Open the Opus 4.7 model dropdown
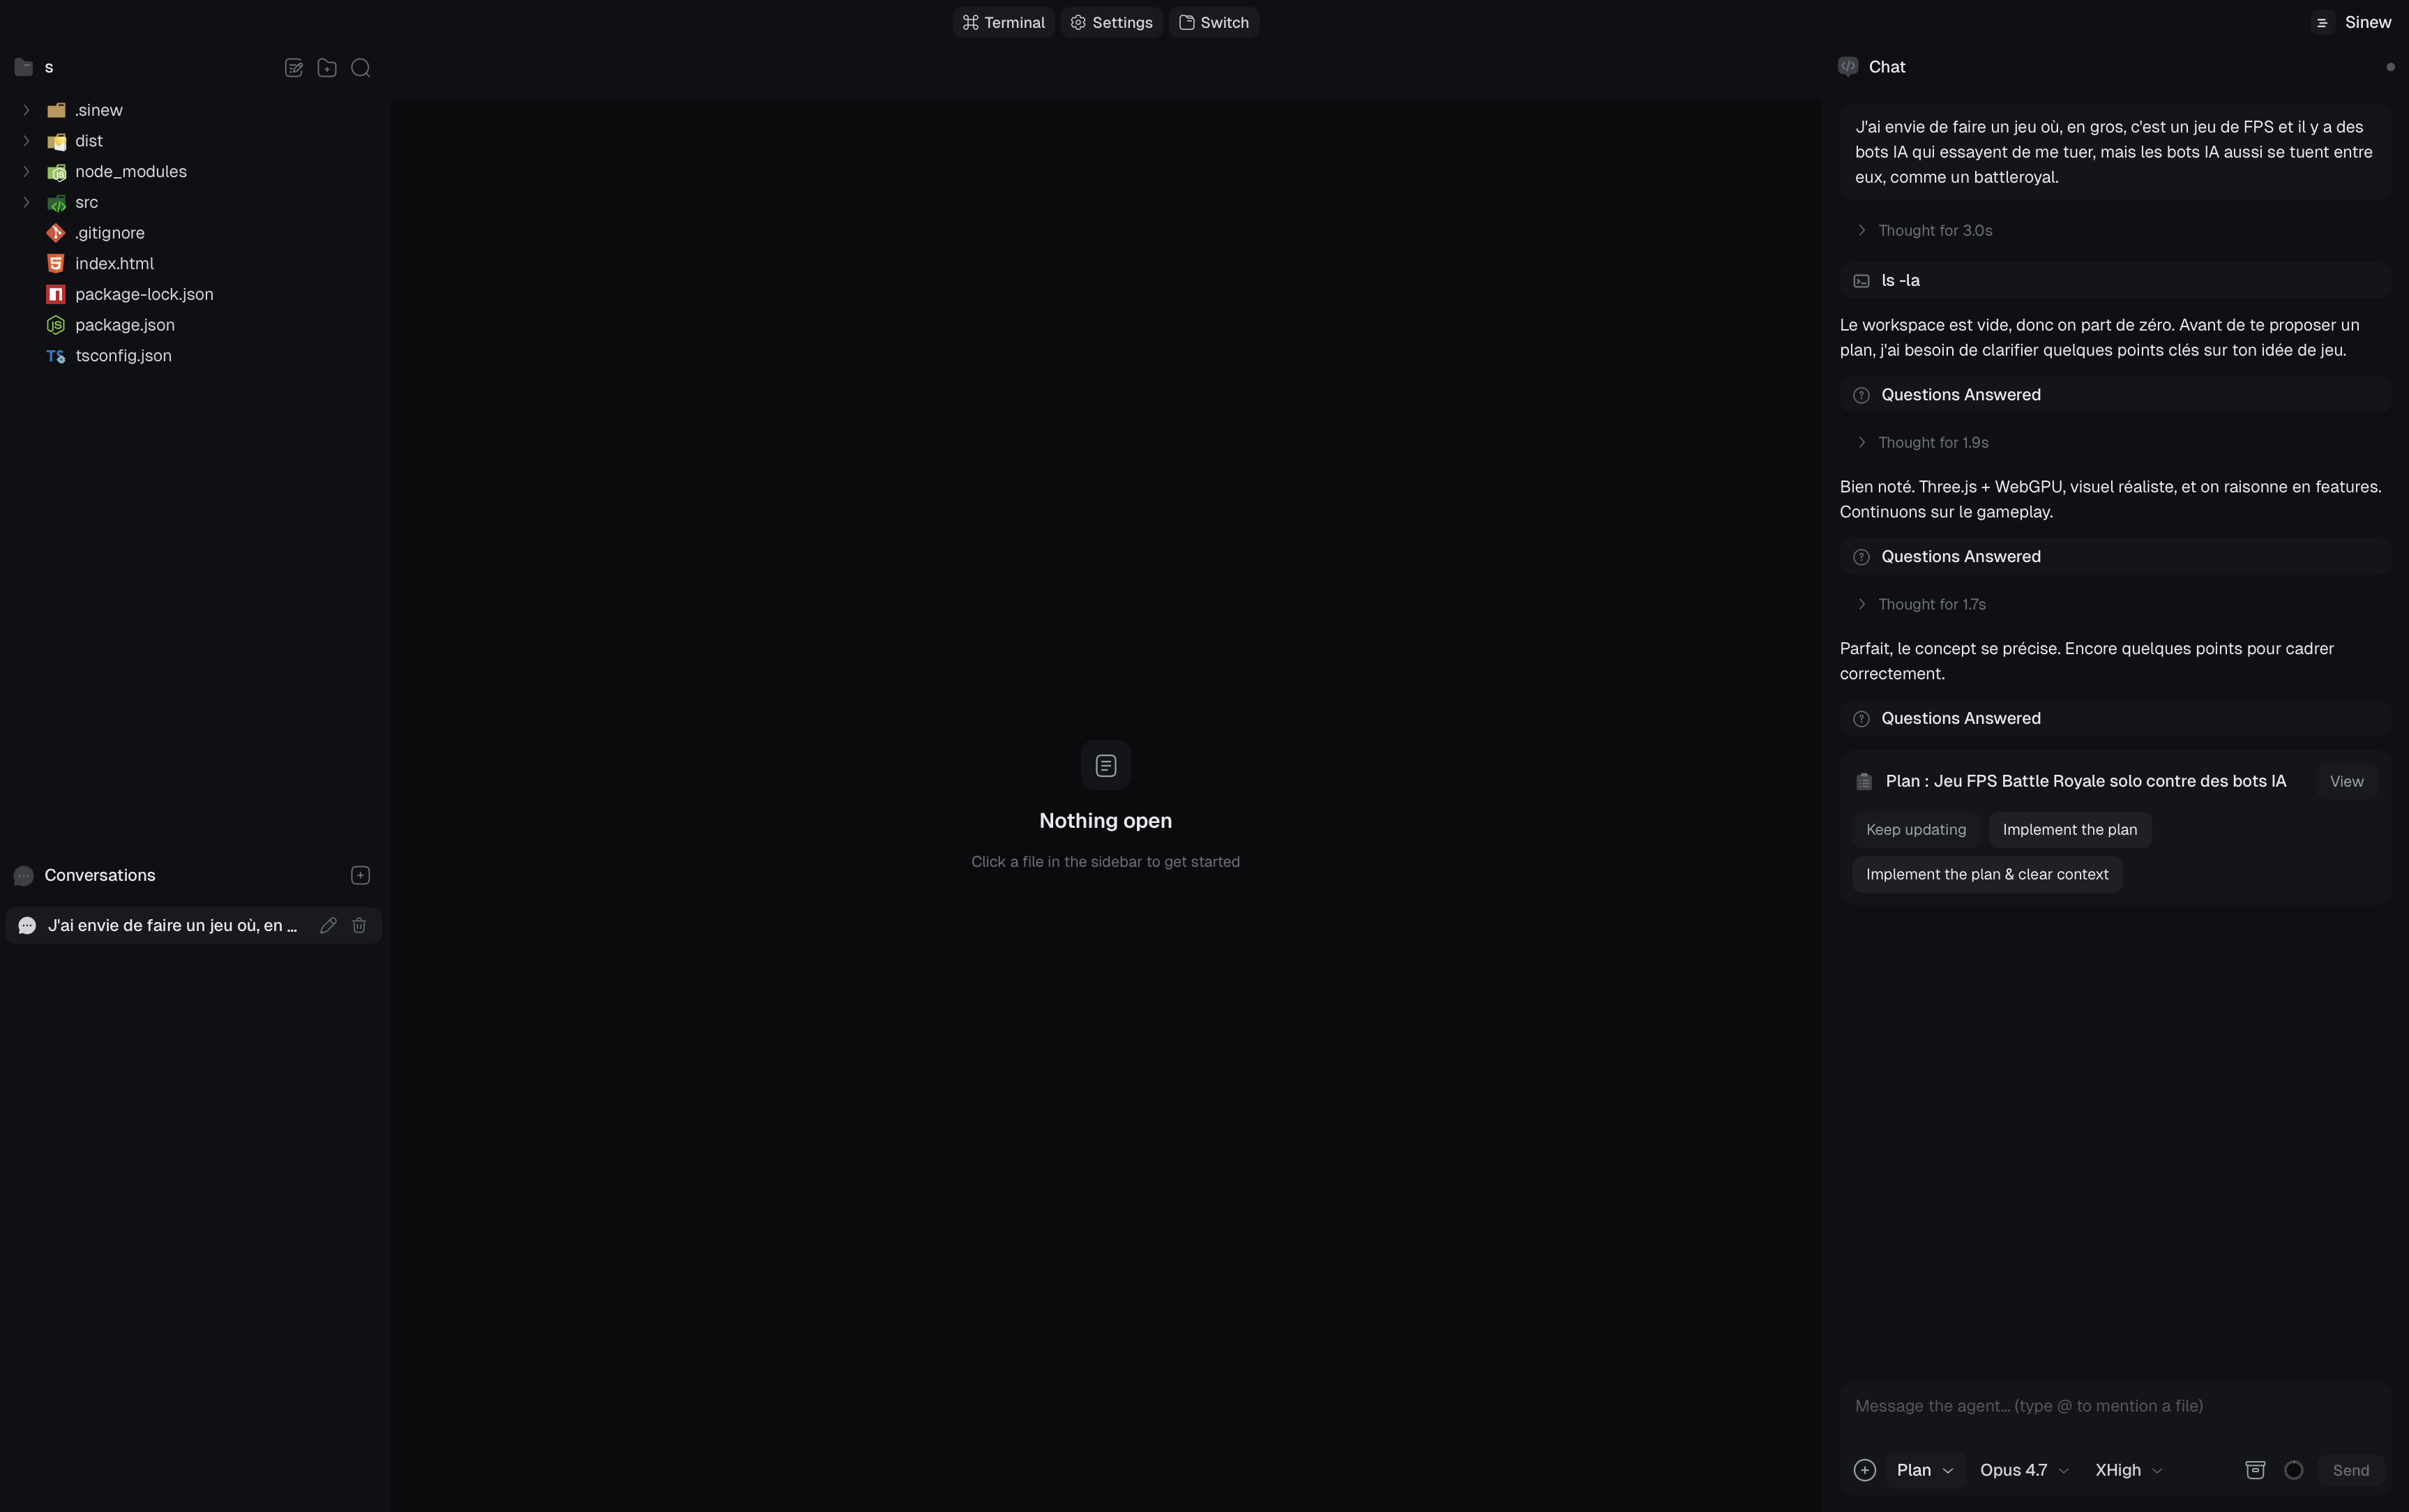 [2024, 1470]
